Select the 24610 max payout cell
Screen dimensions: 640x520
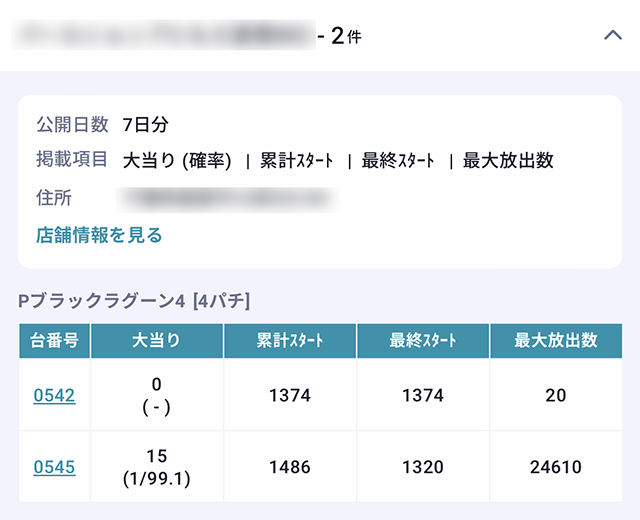556,467
